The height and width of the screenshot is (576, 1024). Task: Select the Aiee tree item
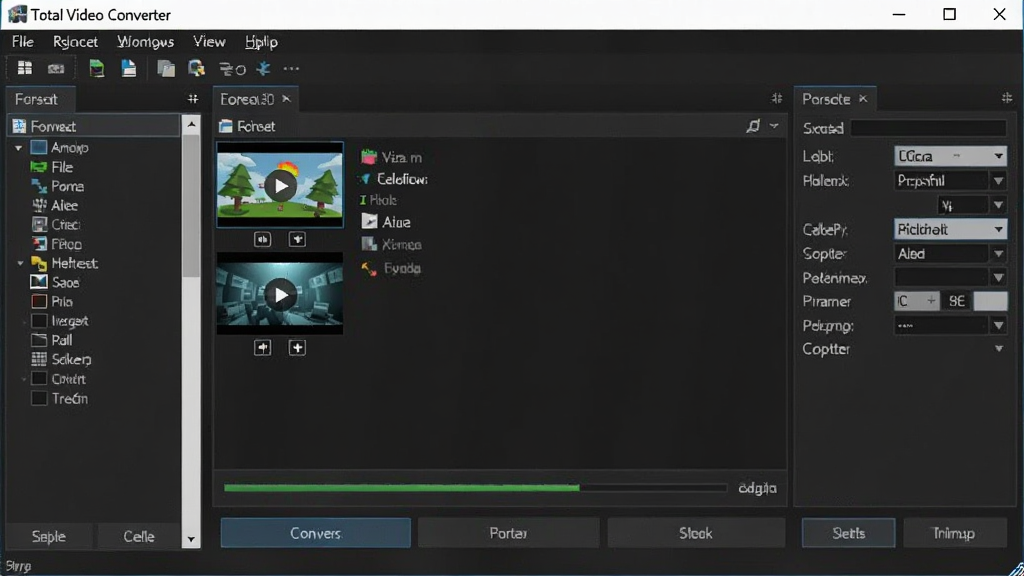(x=55, y=205)
